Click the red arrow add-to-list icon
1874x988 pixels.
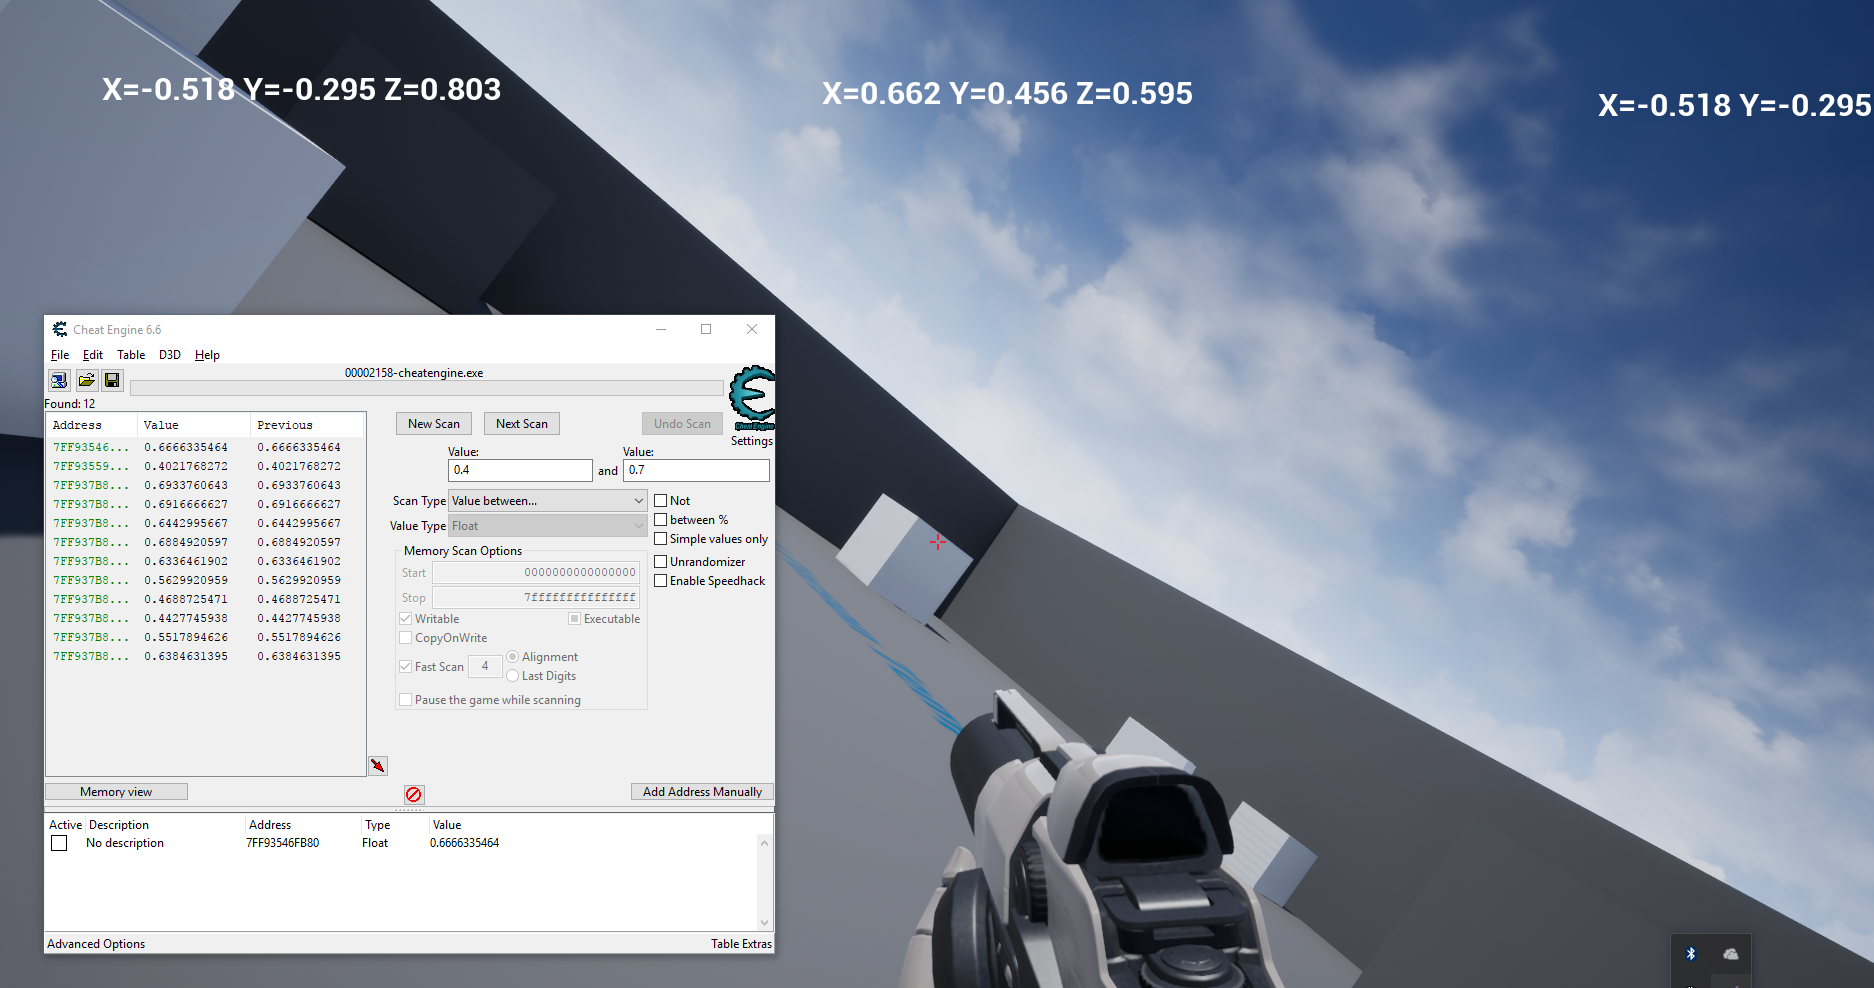pos(377,766)
